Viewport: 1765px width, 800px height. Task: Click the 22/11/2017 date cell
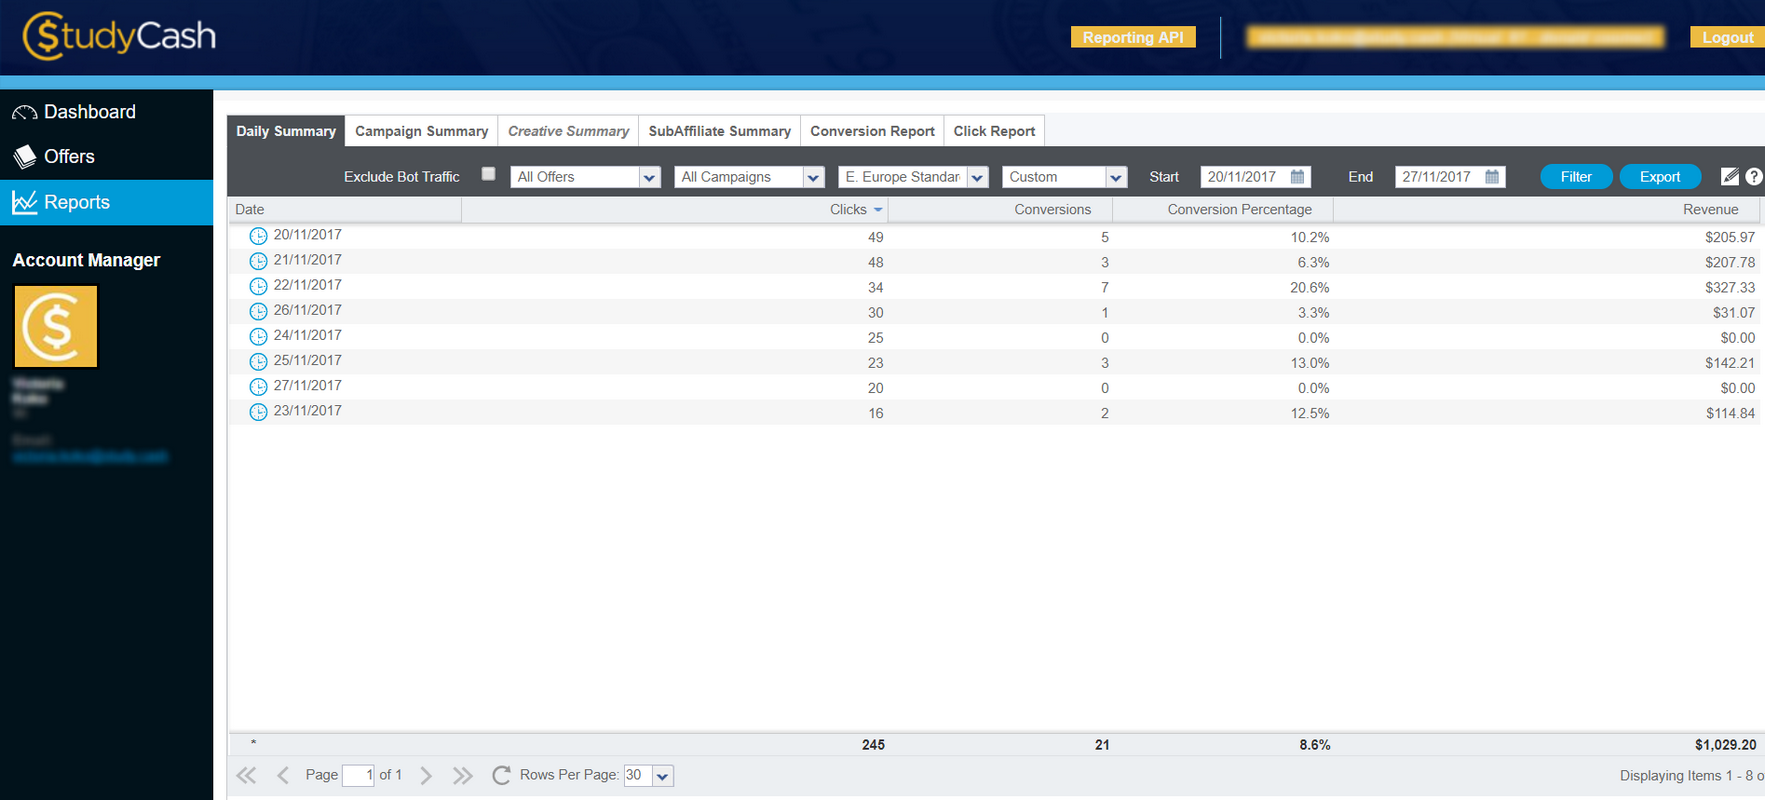[x=308, y=285]
